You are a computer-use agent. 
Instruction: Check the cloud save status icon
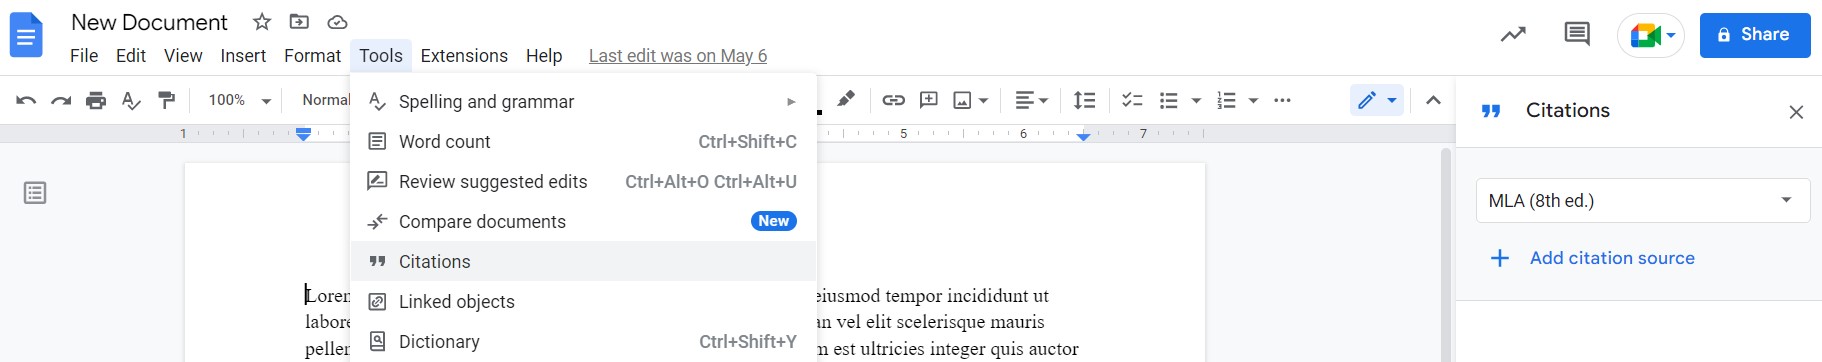[337, 22]
